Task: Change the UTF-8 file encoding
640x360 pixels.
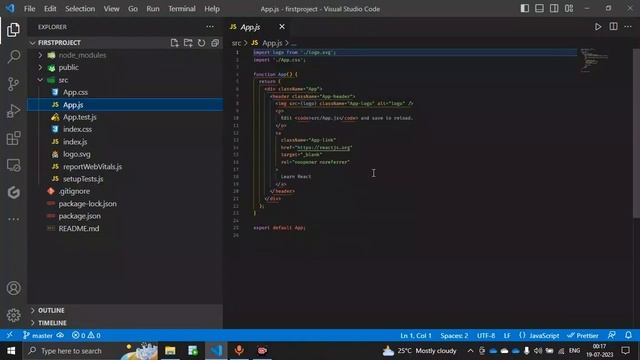Action: pos(486,336)
